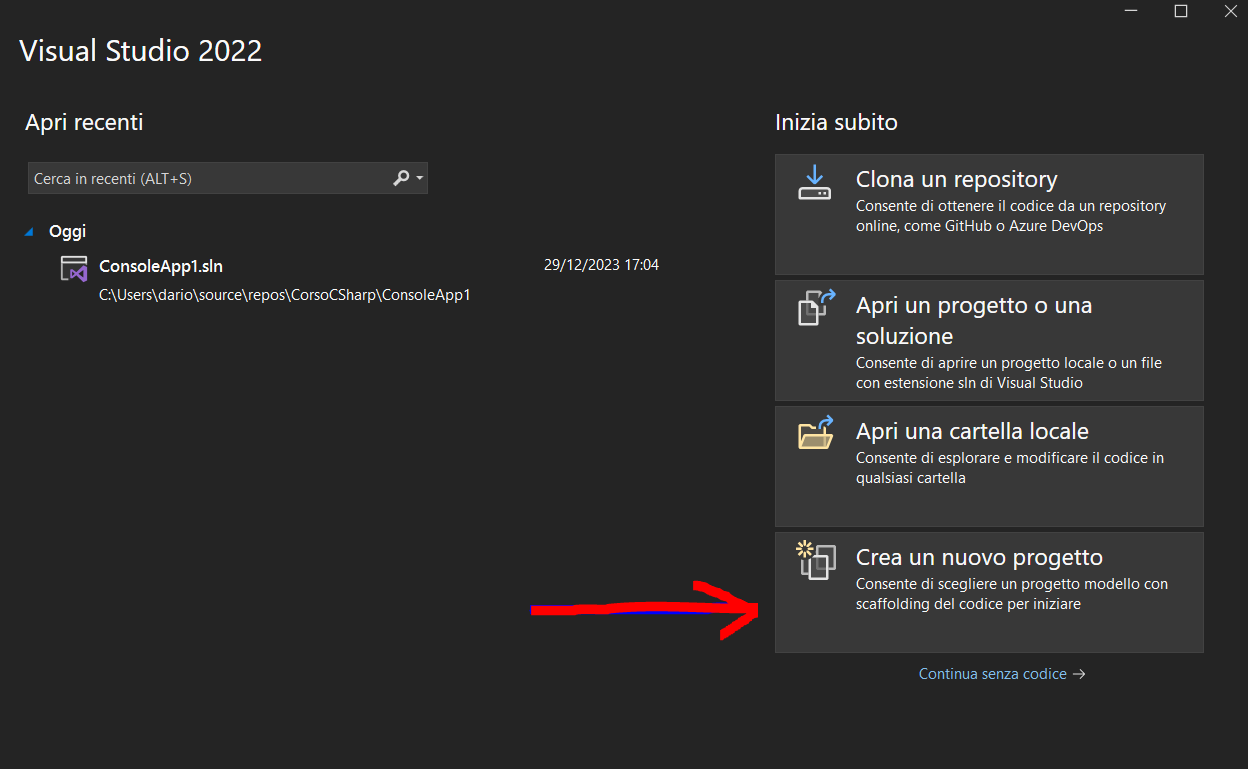1248x769 pixels.
Task: Click the magnifying glass search icon
Action: pyautogui.click(x=401, y=178)
